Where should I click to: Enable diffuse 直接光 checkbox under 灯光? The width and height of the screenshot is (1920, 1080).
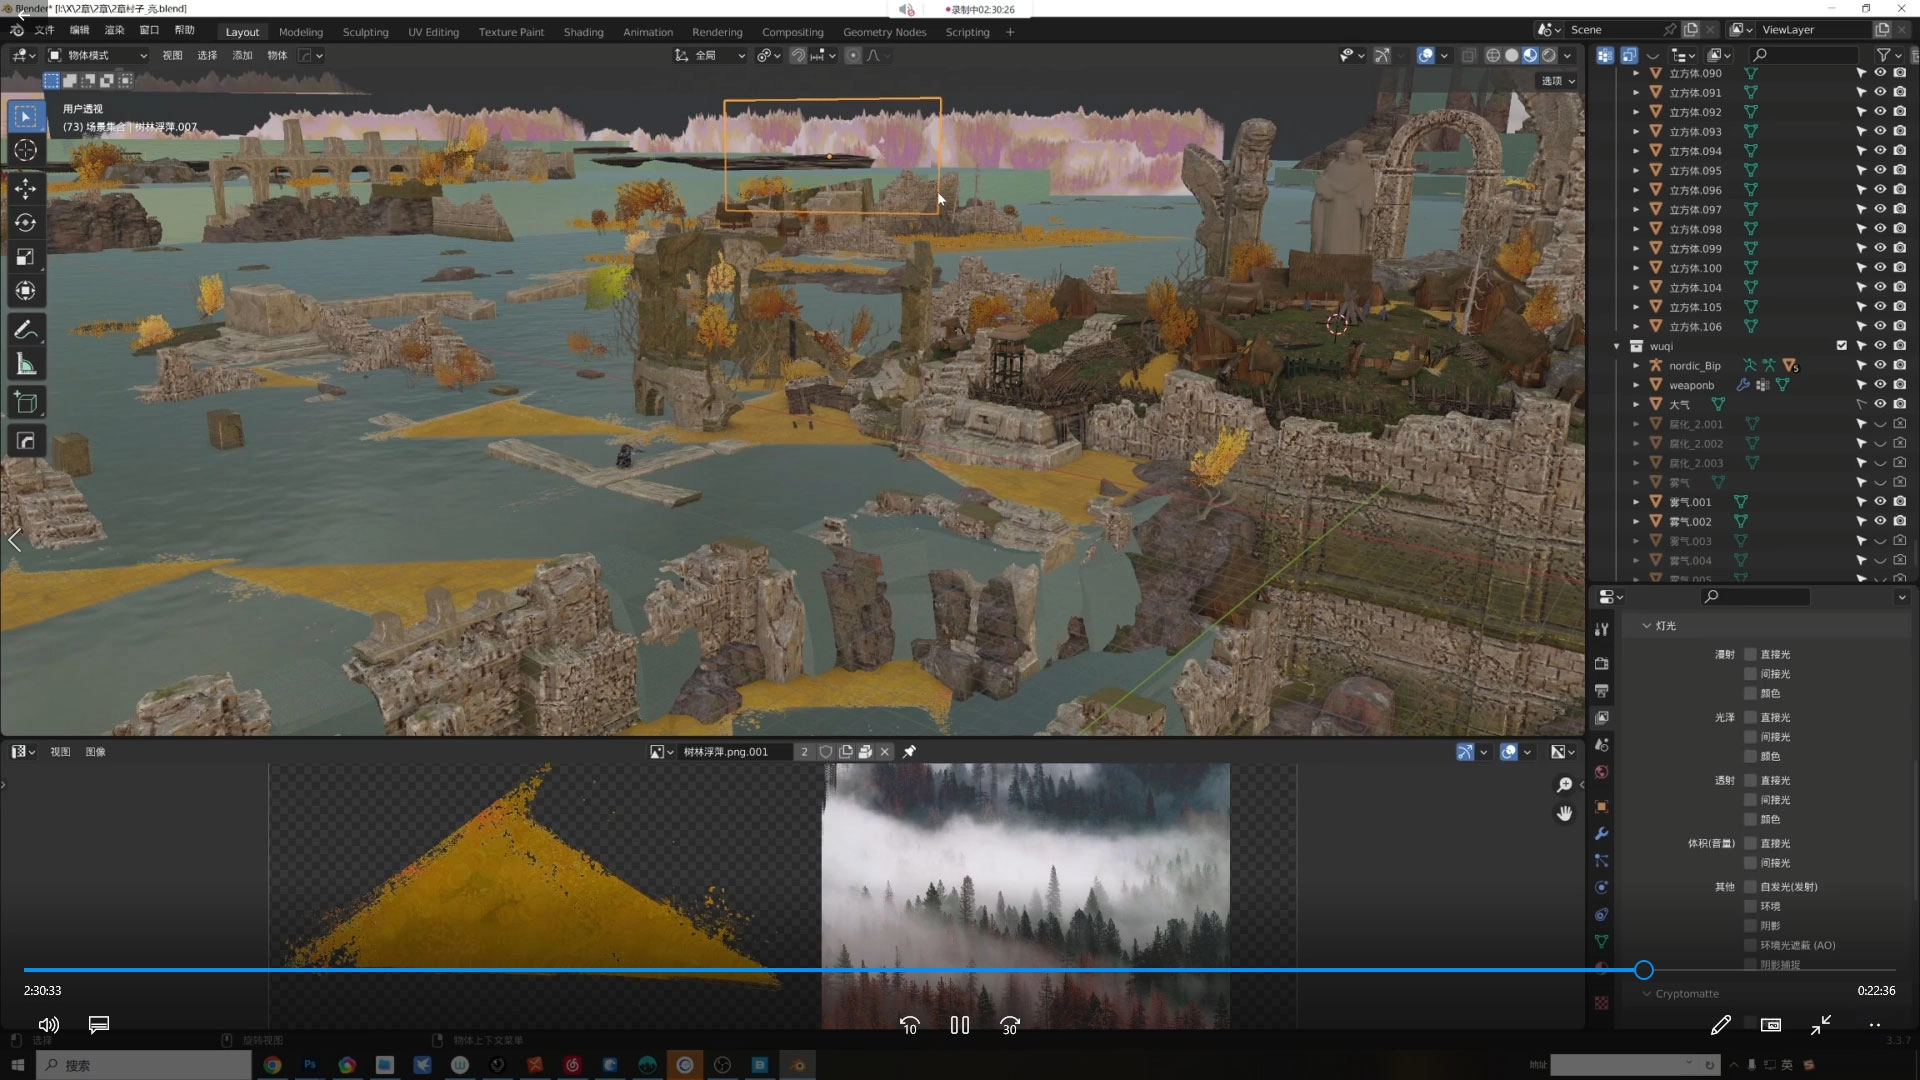click(1750, 654)
